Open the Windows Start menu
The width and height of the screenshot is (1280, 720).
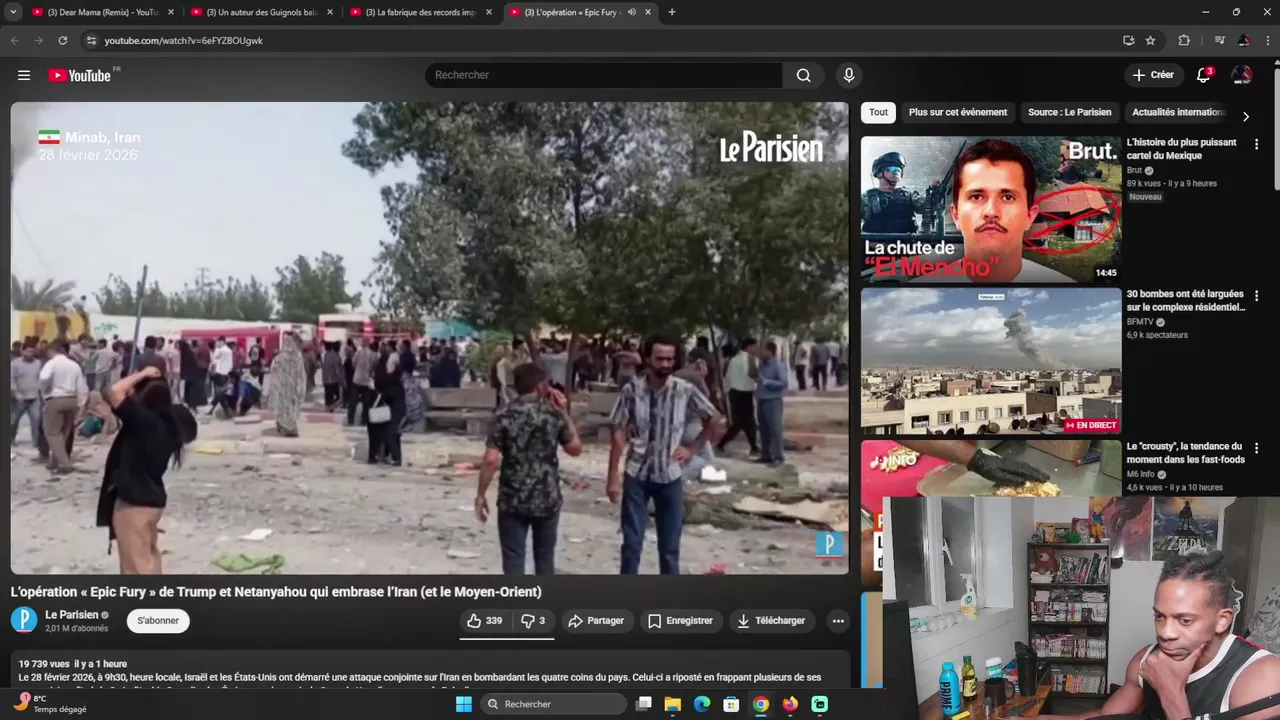coord(463,704)
